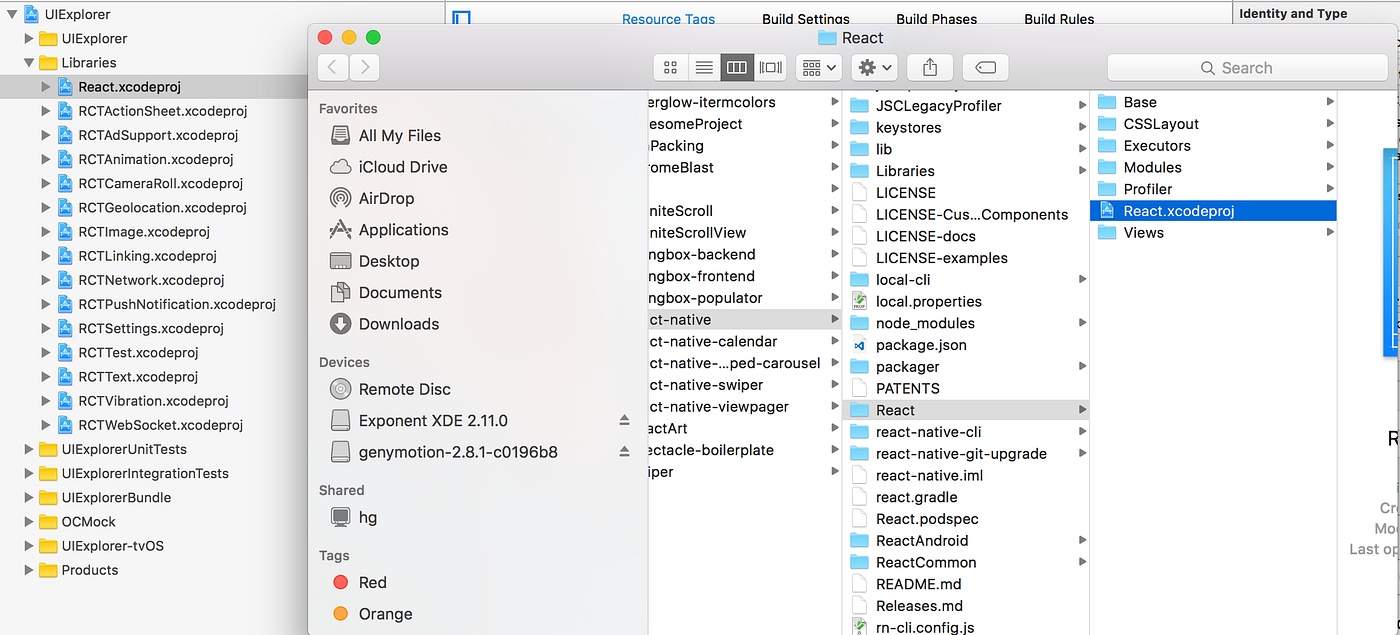Switch Finder to Cover Flow view

(770, 67)
